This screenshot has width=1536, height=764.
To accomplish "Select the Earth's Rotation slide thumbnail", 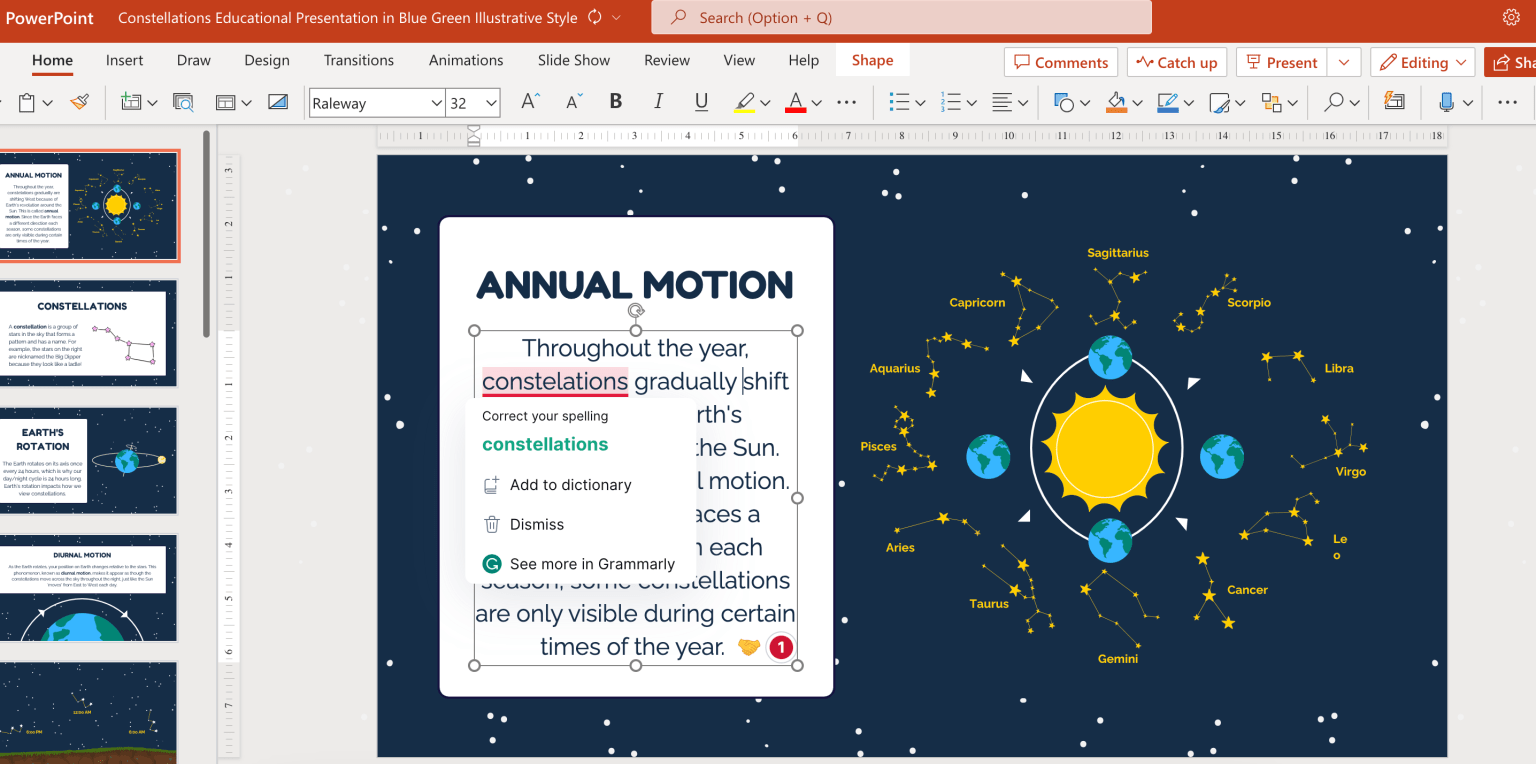I will [88, 460].
